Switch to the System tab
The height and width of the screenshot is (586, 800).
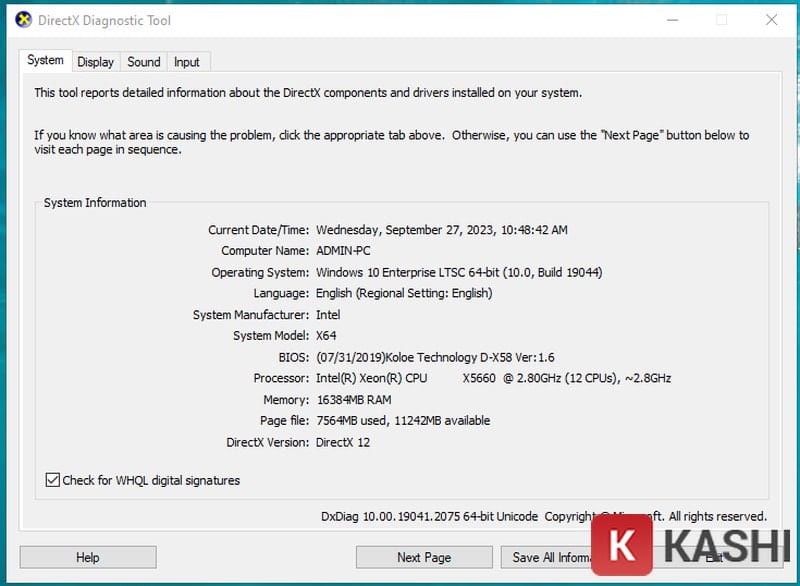45,61
